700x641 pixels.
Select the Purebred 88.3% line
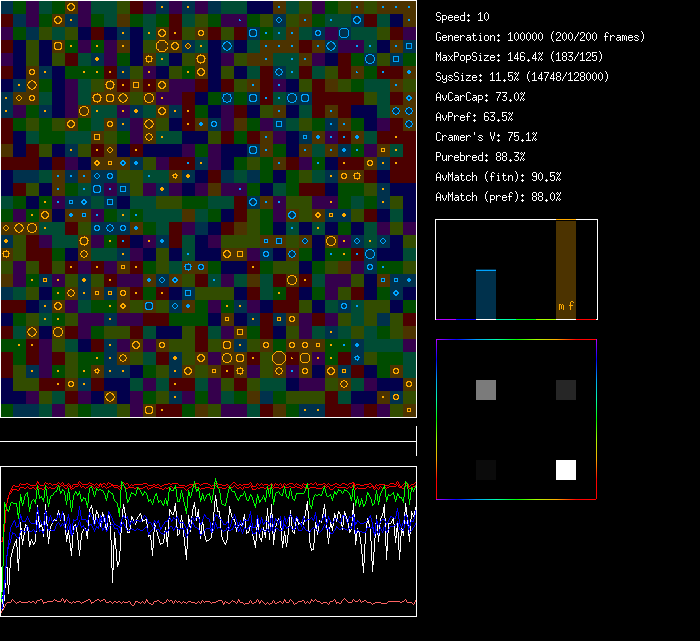click(x=480, y=157)
